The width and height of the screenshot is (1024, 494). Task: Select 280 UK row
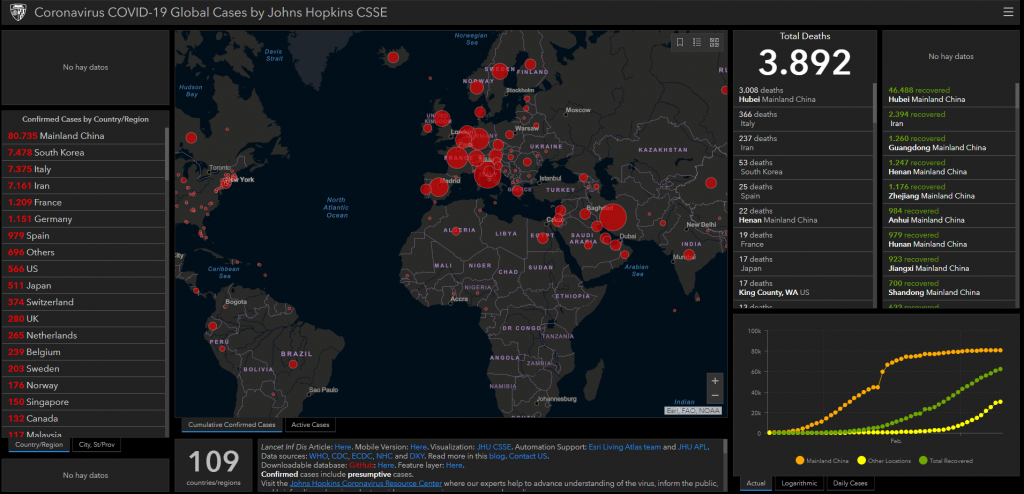(x=85, y=319)
